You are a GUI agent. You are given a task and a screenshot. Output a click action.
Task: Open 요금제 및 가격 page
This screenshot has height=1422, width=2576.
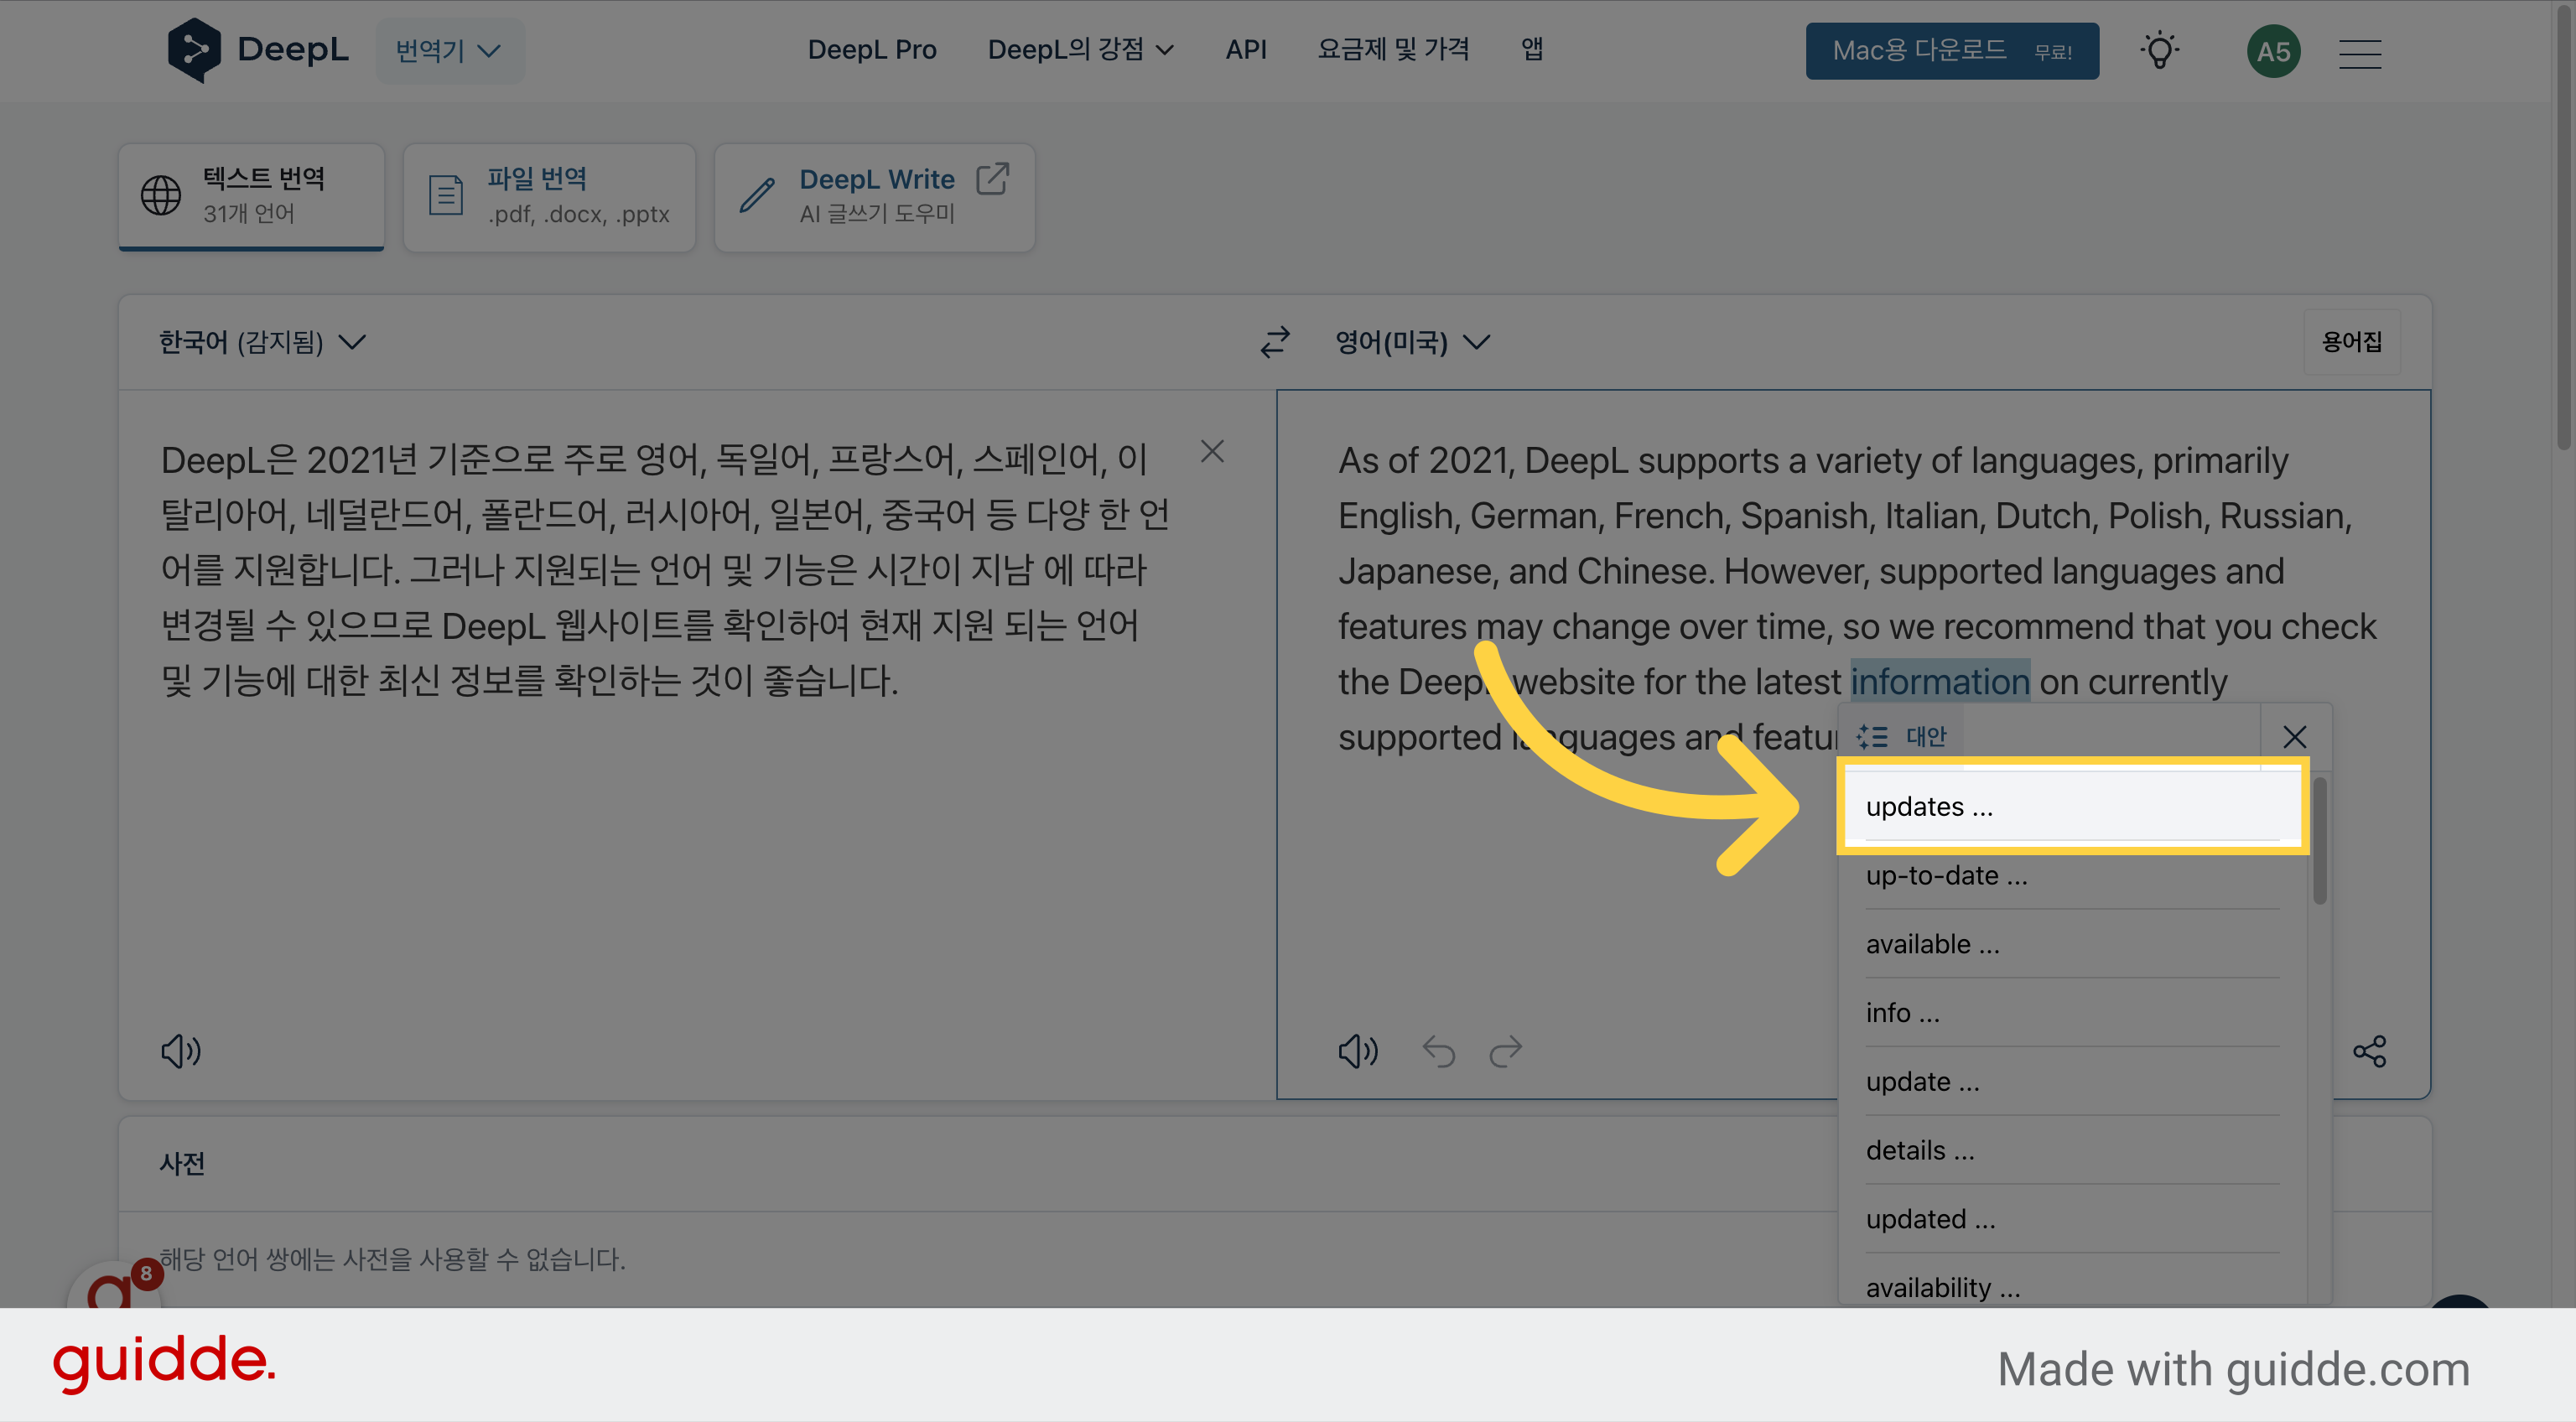[1393, 50]
